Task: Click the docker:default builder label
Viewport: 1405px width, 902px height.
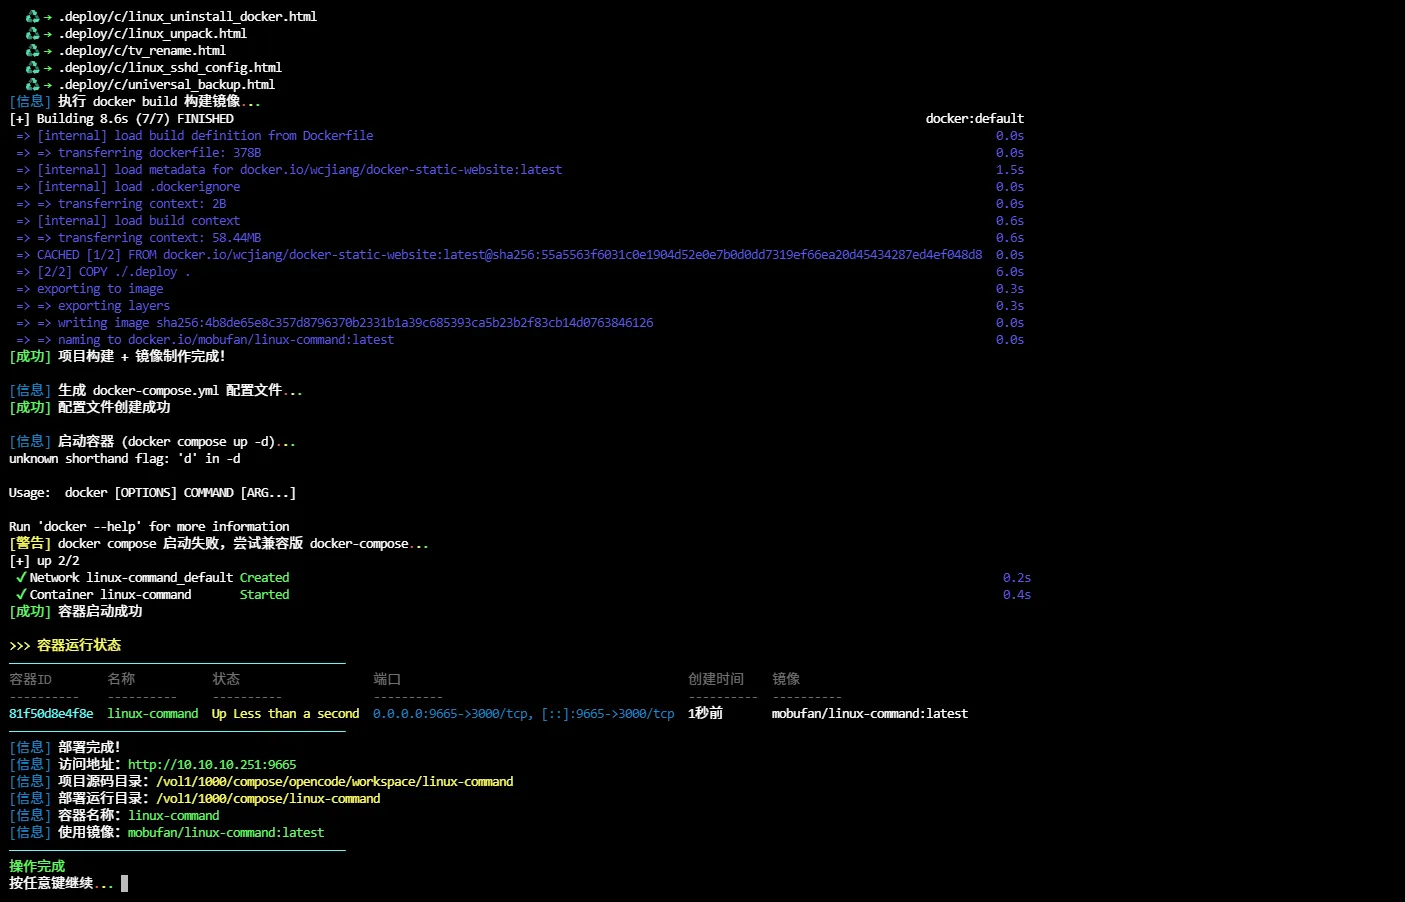Action: click(974, 119)
